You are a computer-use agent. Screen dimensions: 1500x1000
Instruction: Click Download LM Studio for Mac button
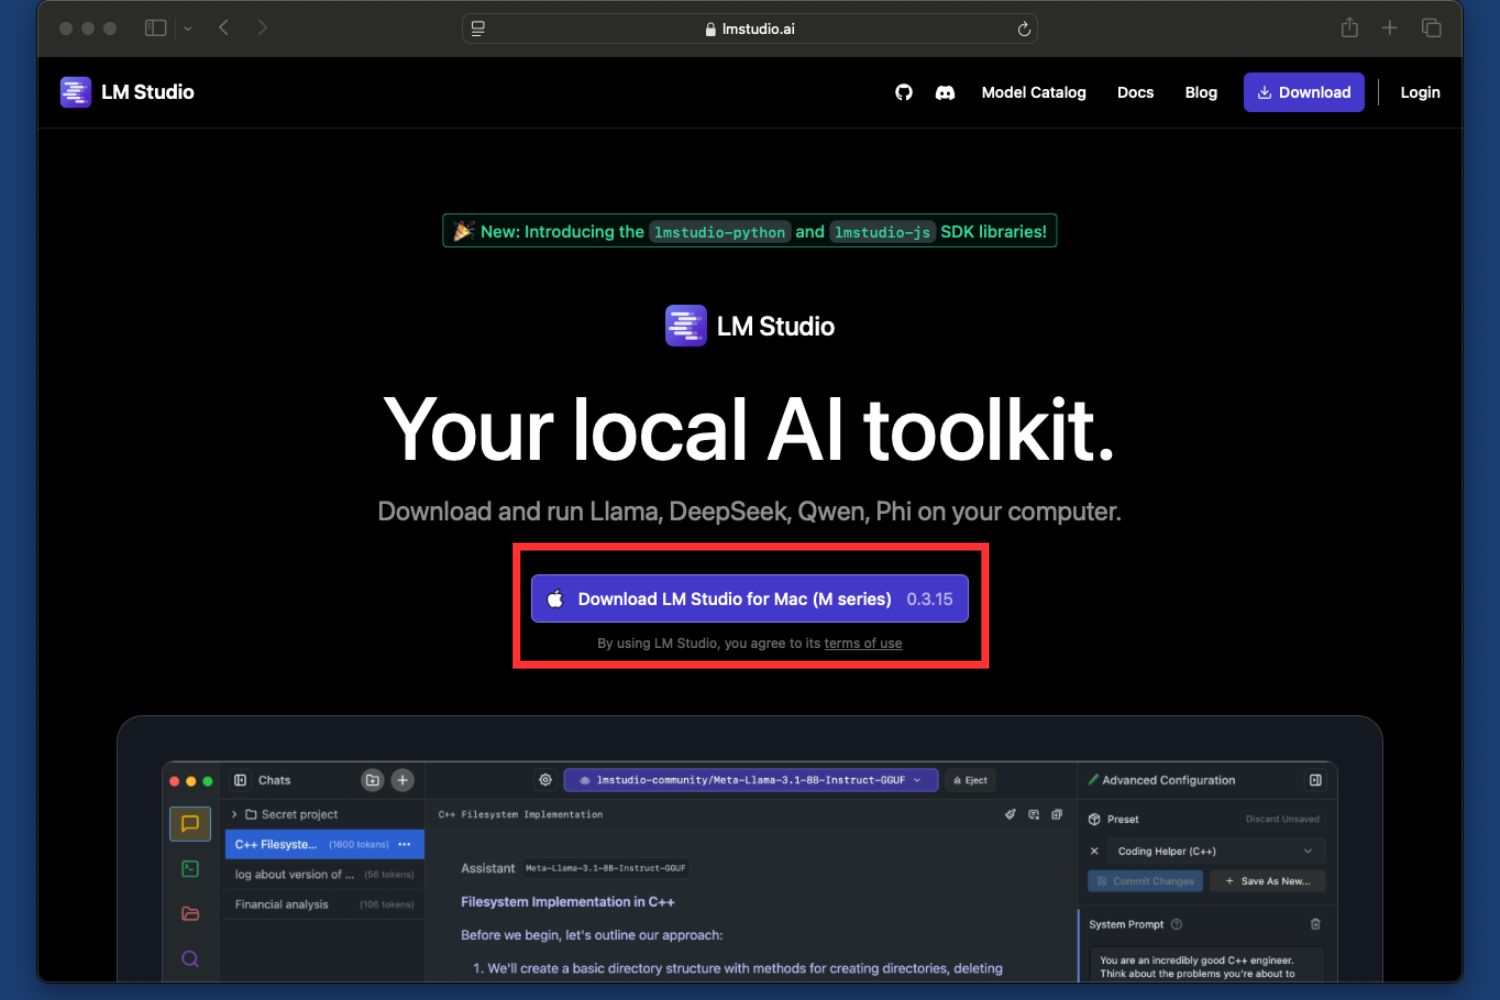click(750, 598)
